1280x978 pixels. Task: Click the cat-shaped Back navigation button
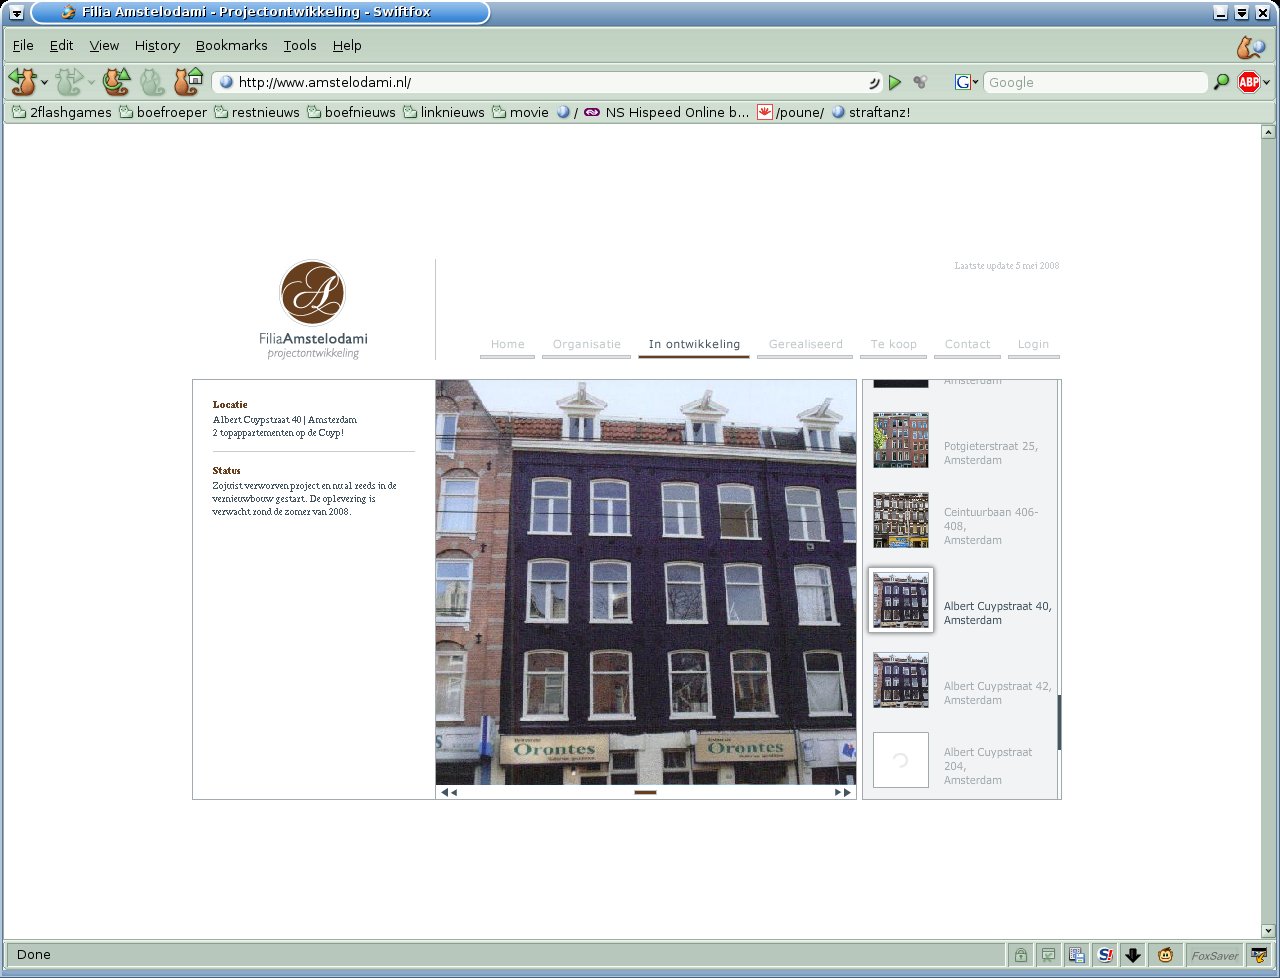[x=22, y=81]
